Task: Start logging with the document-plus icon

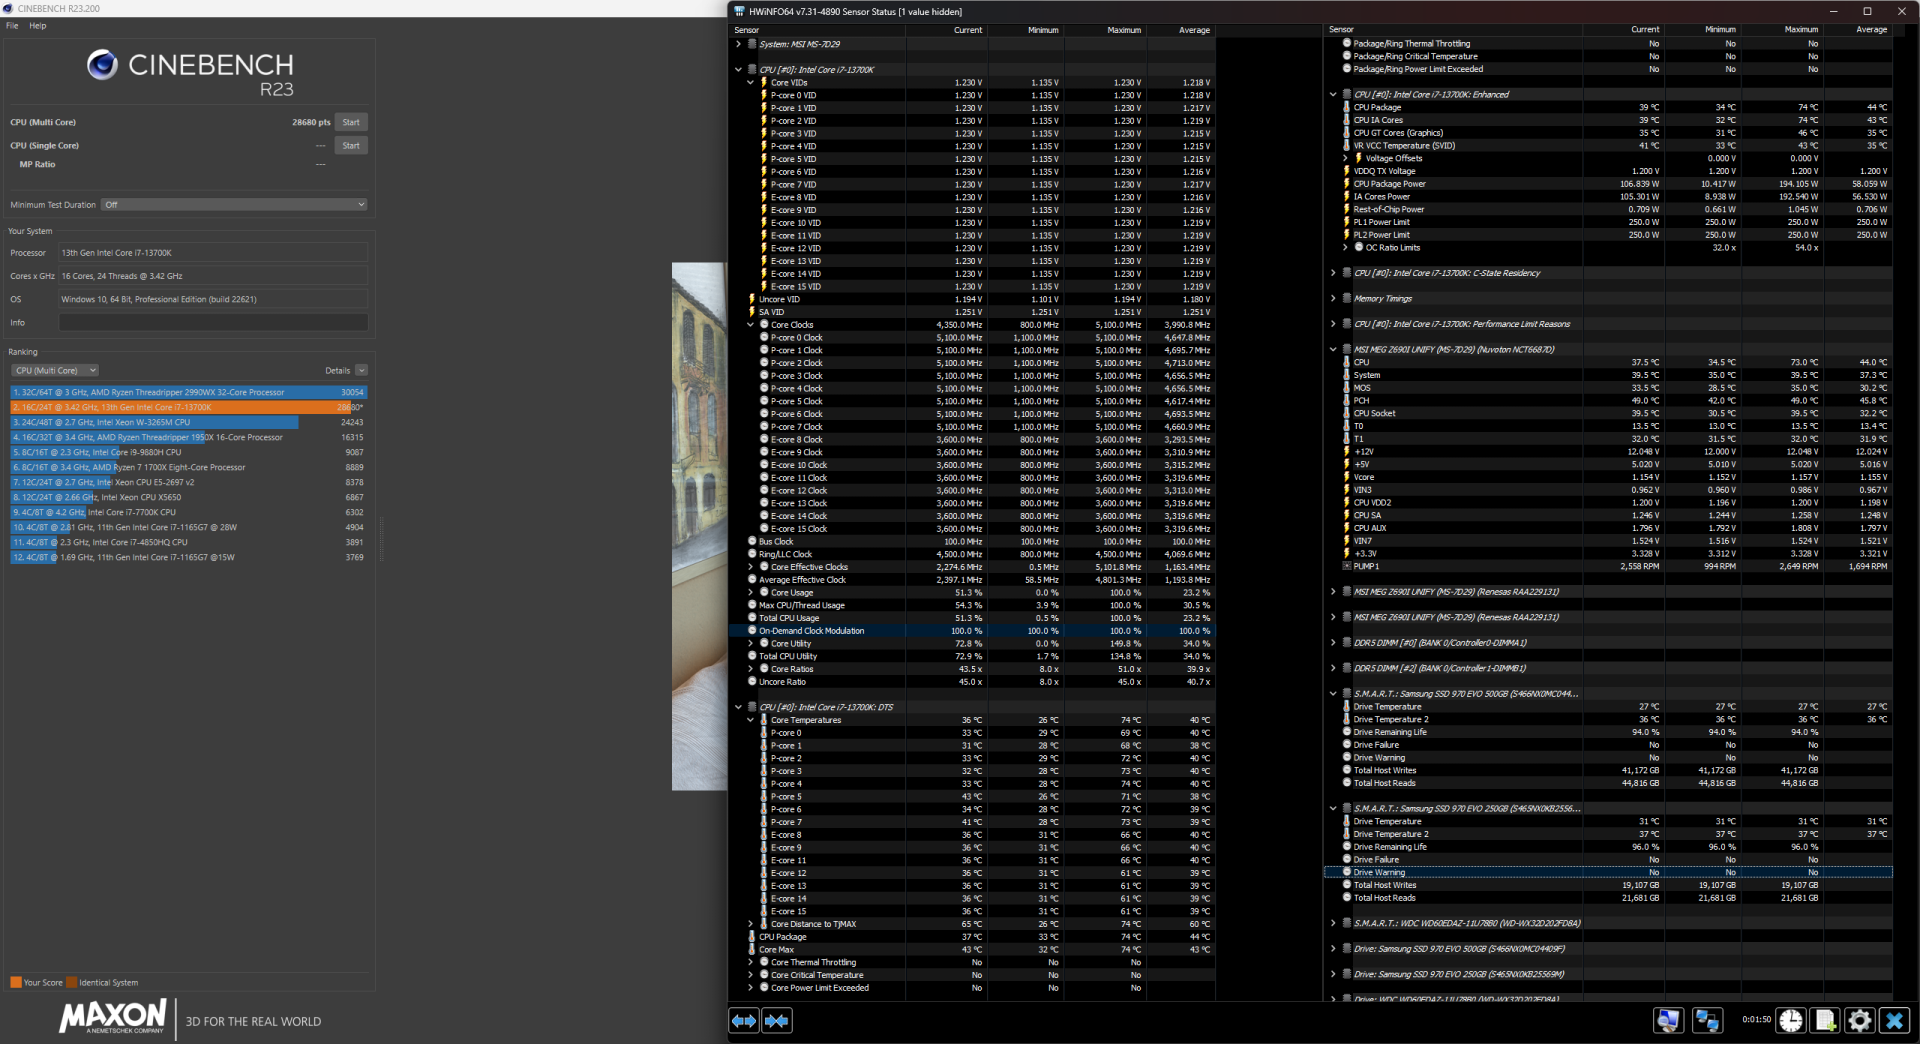Action: point(1825,1020)
